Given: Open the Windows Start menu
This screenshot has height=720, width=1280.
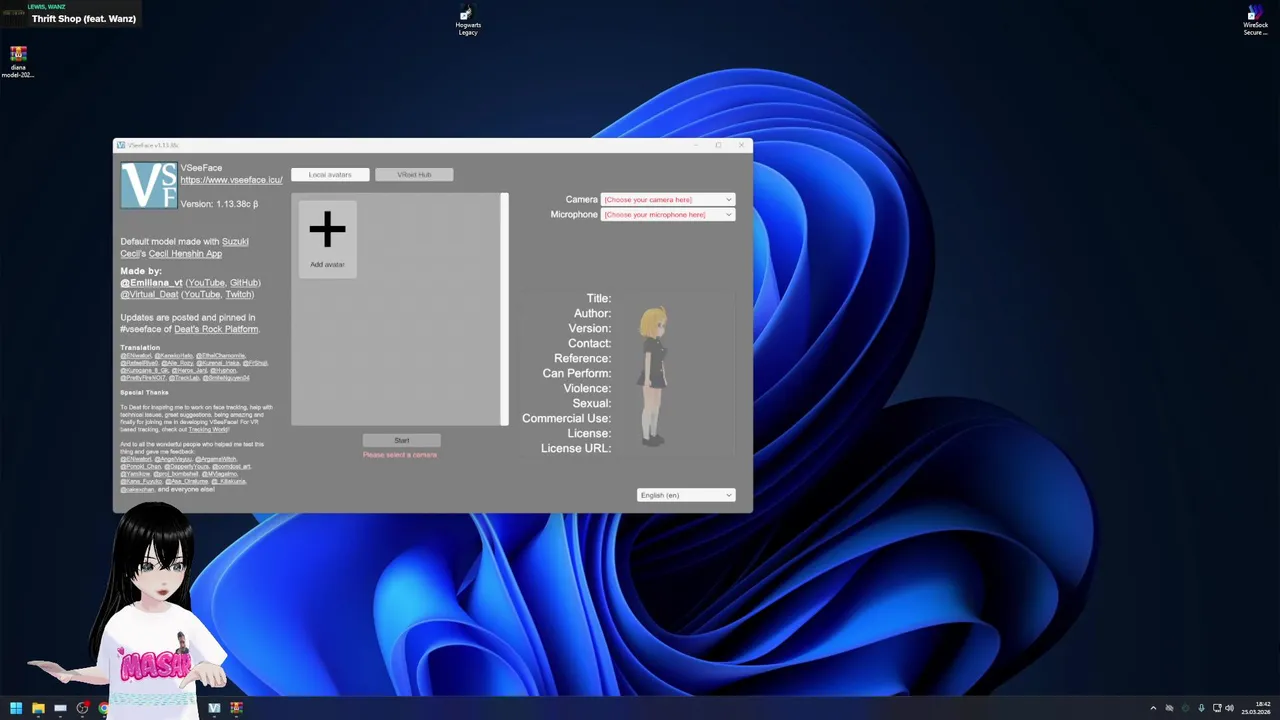Looking at the screenshot, I should tap(16, 708).
